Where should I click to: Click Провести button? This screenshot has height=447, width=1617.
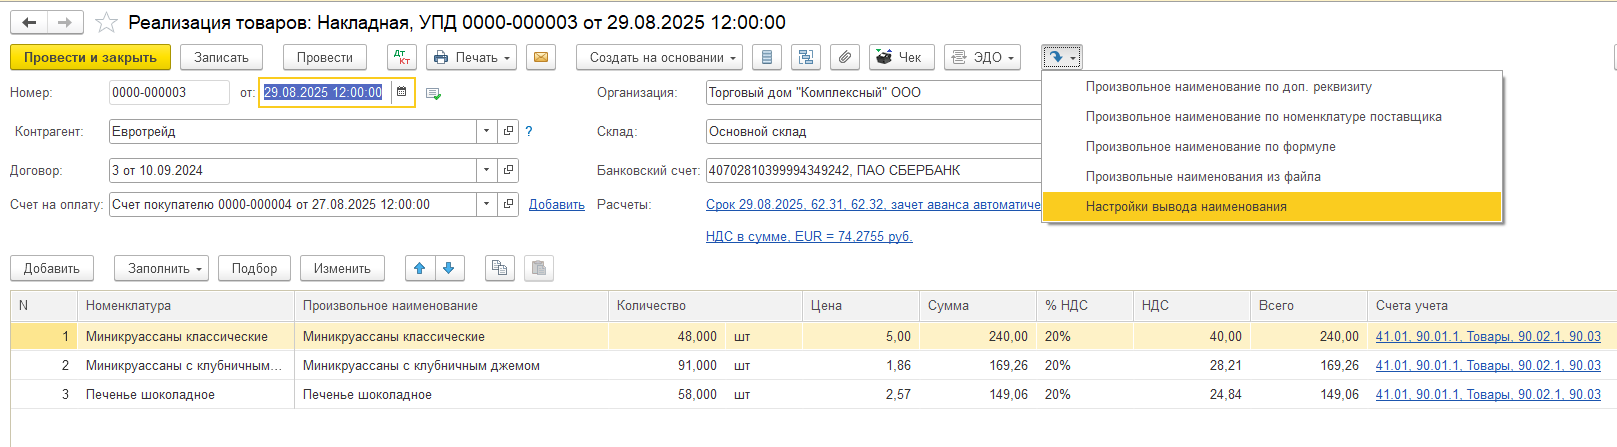click(x=325, y=57)
